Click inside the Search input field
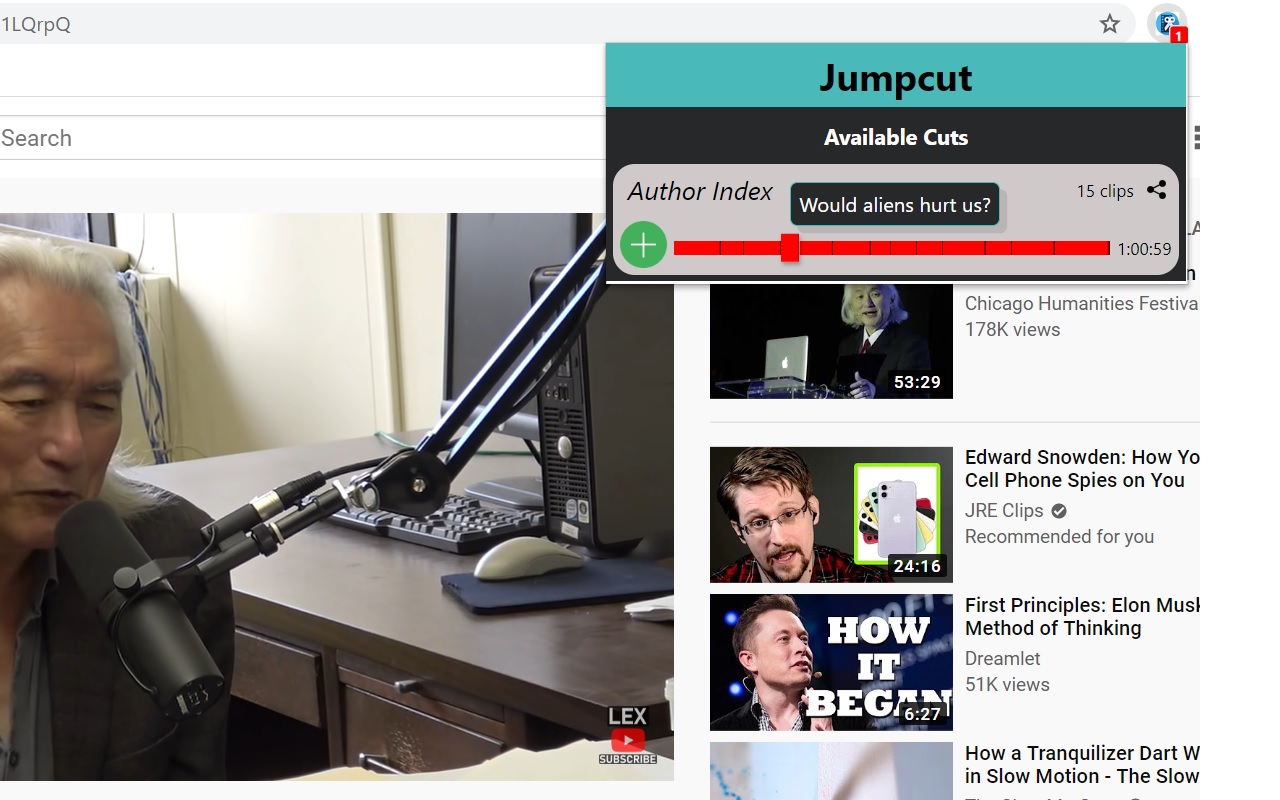This screenshot has height=800, width=1280. 200,138
